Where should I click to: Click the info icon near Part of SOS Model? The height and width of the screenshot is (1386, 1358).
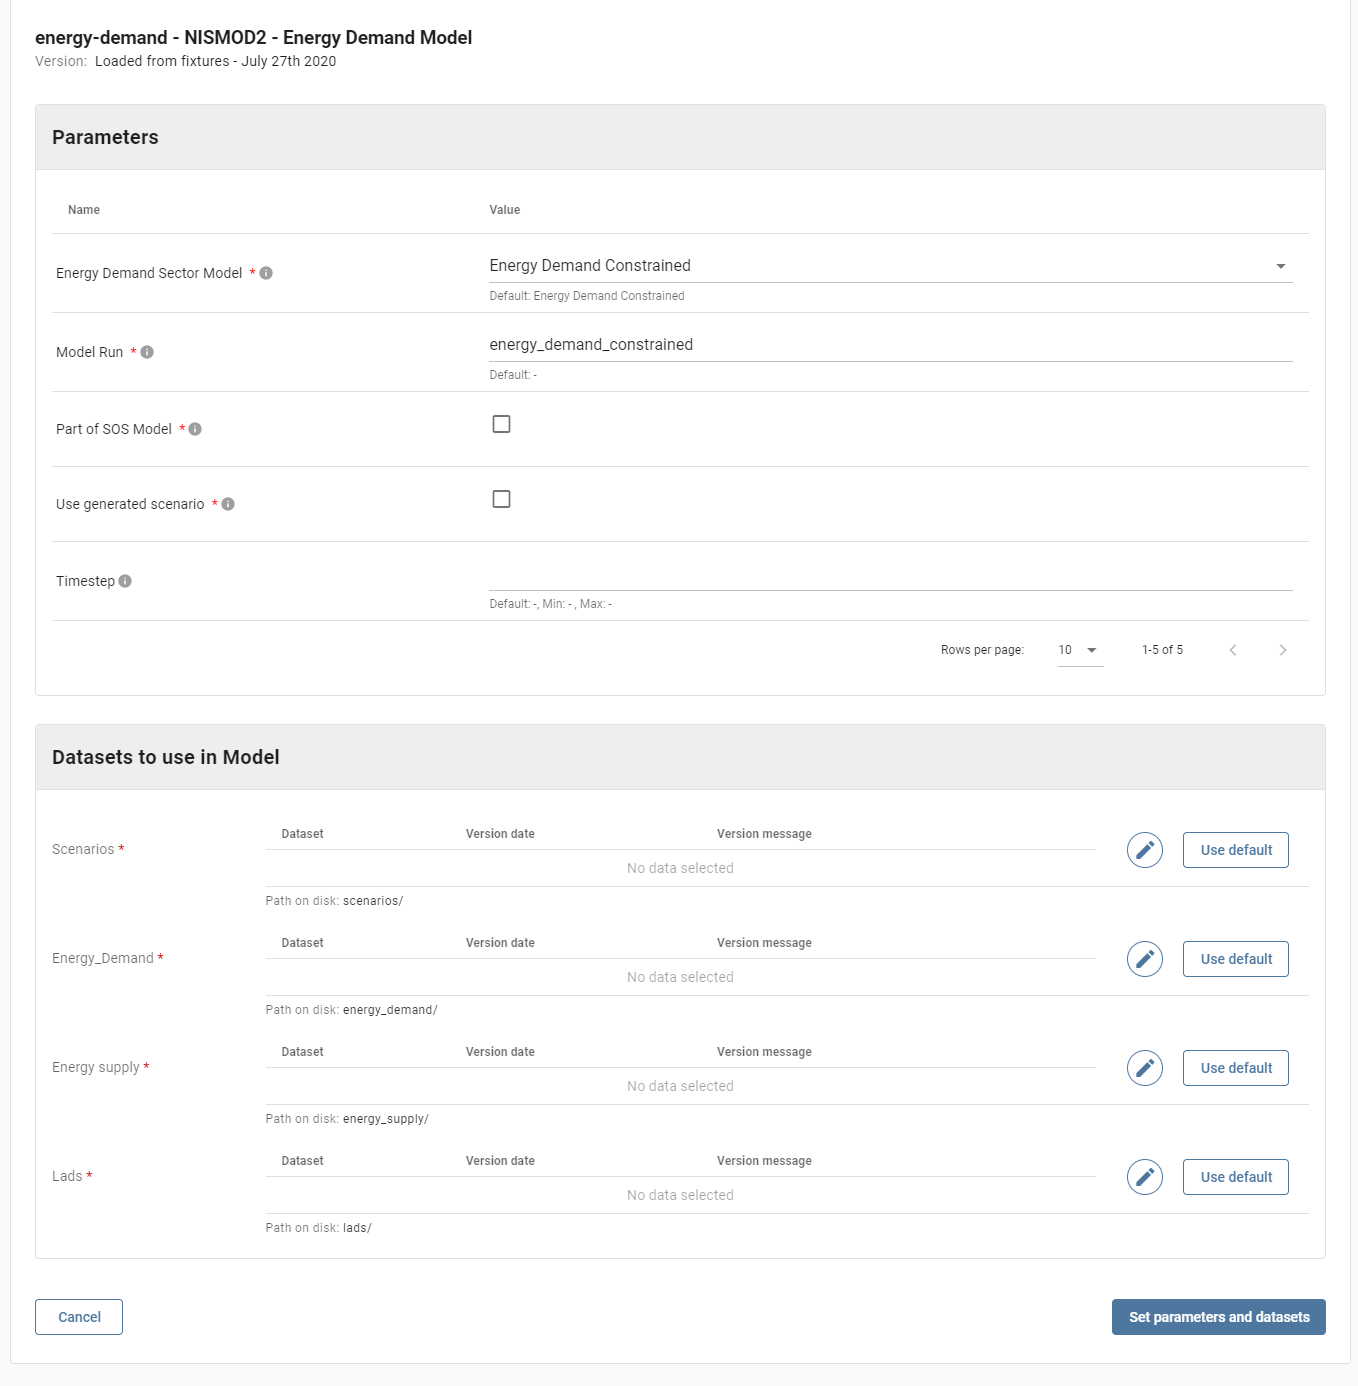(x=195, y=428)
